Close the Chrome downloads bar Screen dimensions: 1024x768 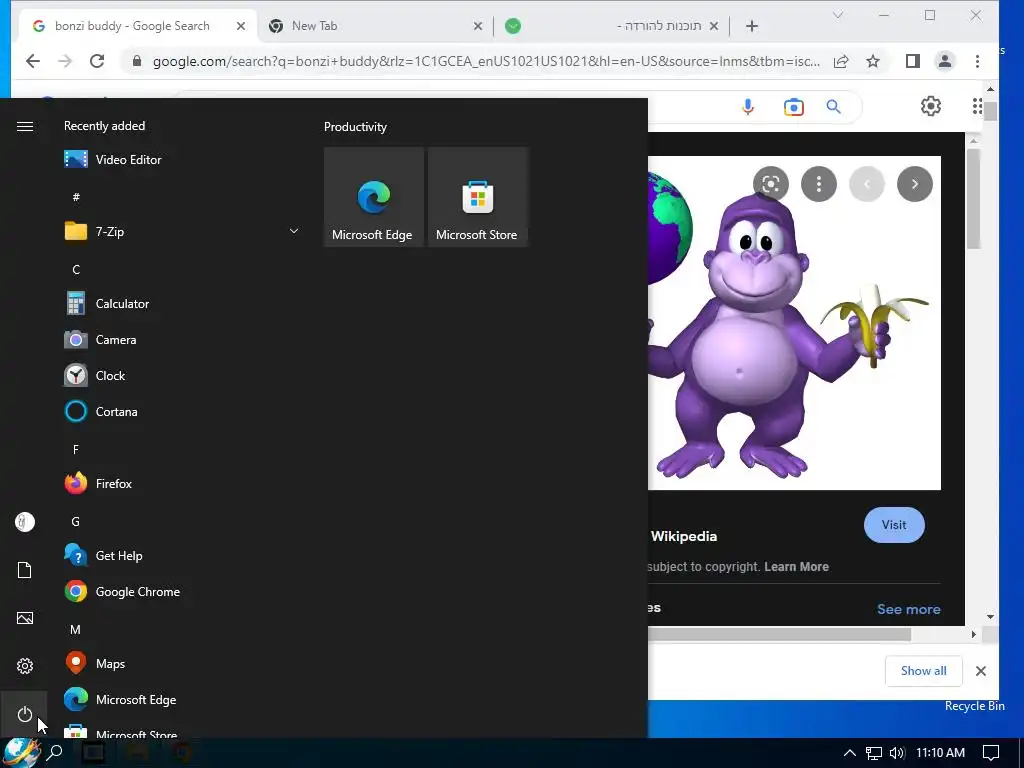(980, 671)
